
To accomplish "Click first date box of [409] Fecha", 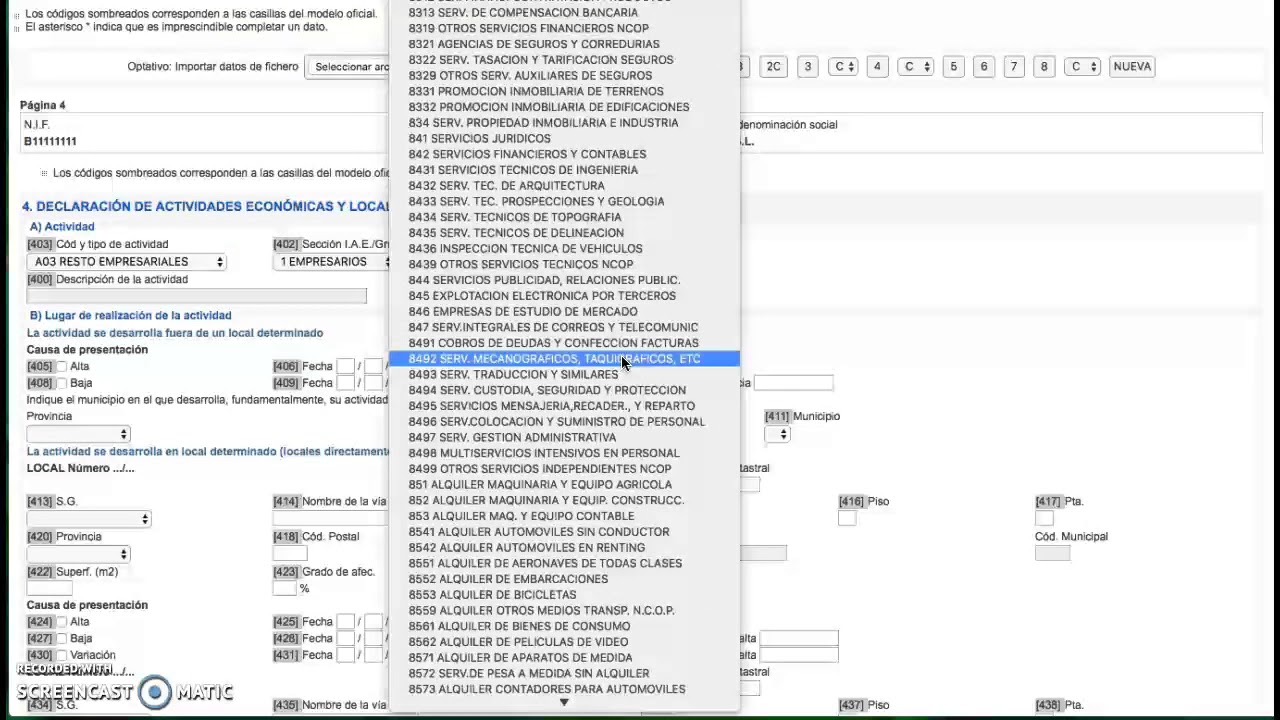I will click(346, 383).
